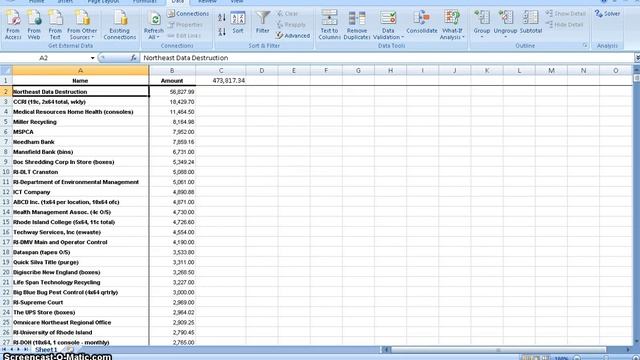Open Data Validation dropdown
Image resolution: width=640 pixels, height=360 pixels.
(x=388, y=24)
